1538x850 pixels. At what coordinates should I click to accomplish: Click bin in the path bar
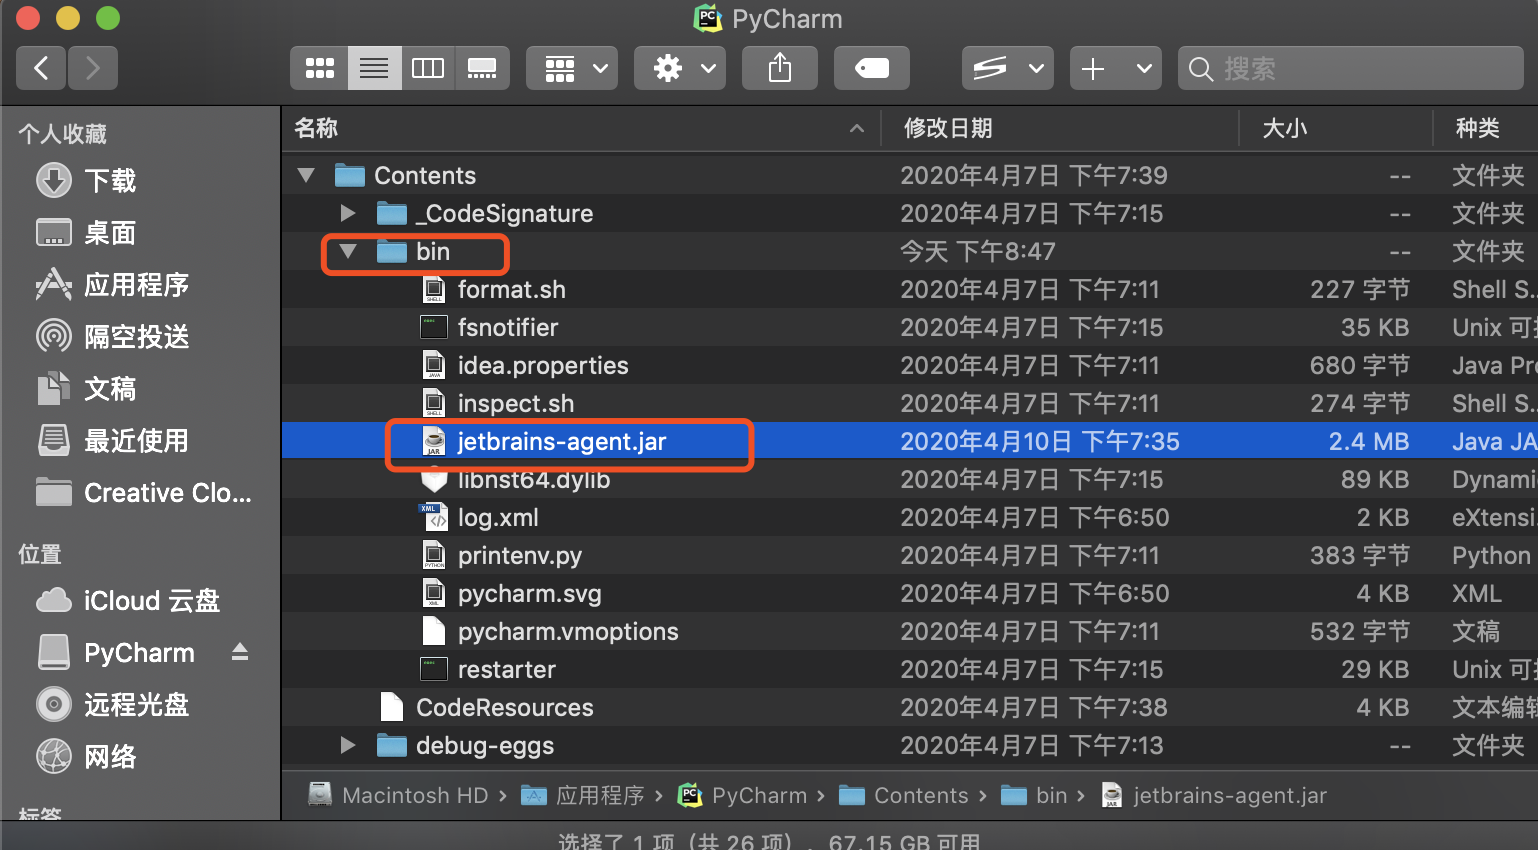click(x=1034, y=795)
